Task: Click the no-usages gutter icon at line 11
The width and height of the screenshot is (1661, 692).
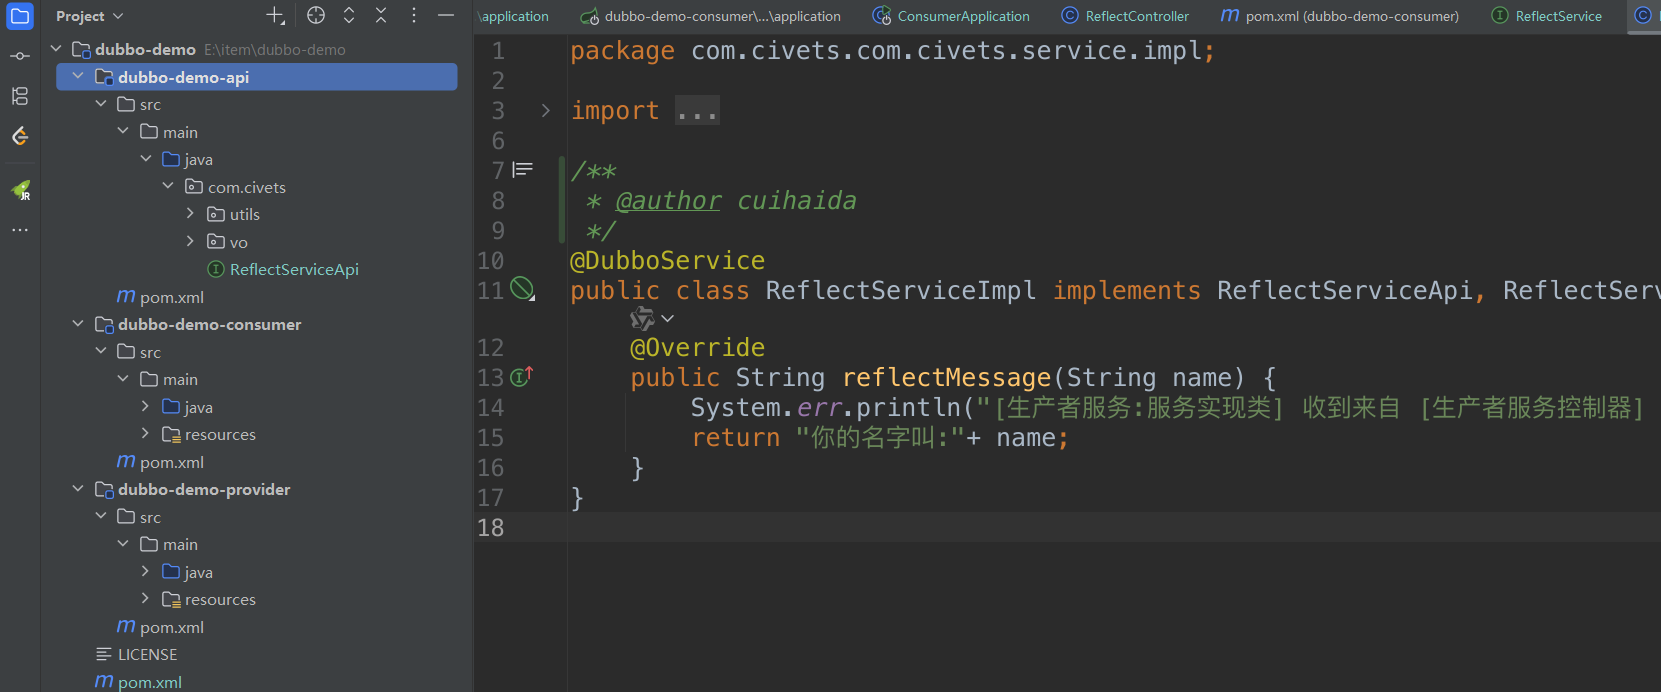Action: coord(522,289)
